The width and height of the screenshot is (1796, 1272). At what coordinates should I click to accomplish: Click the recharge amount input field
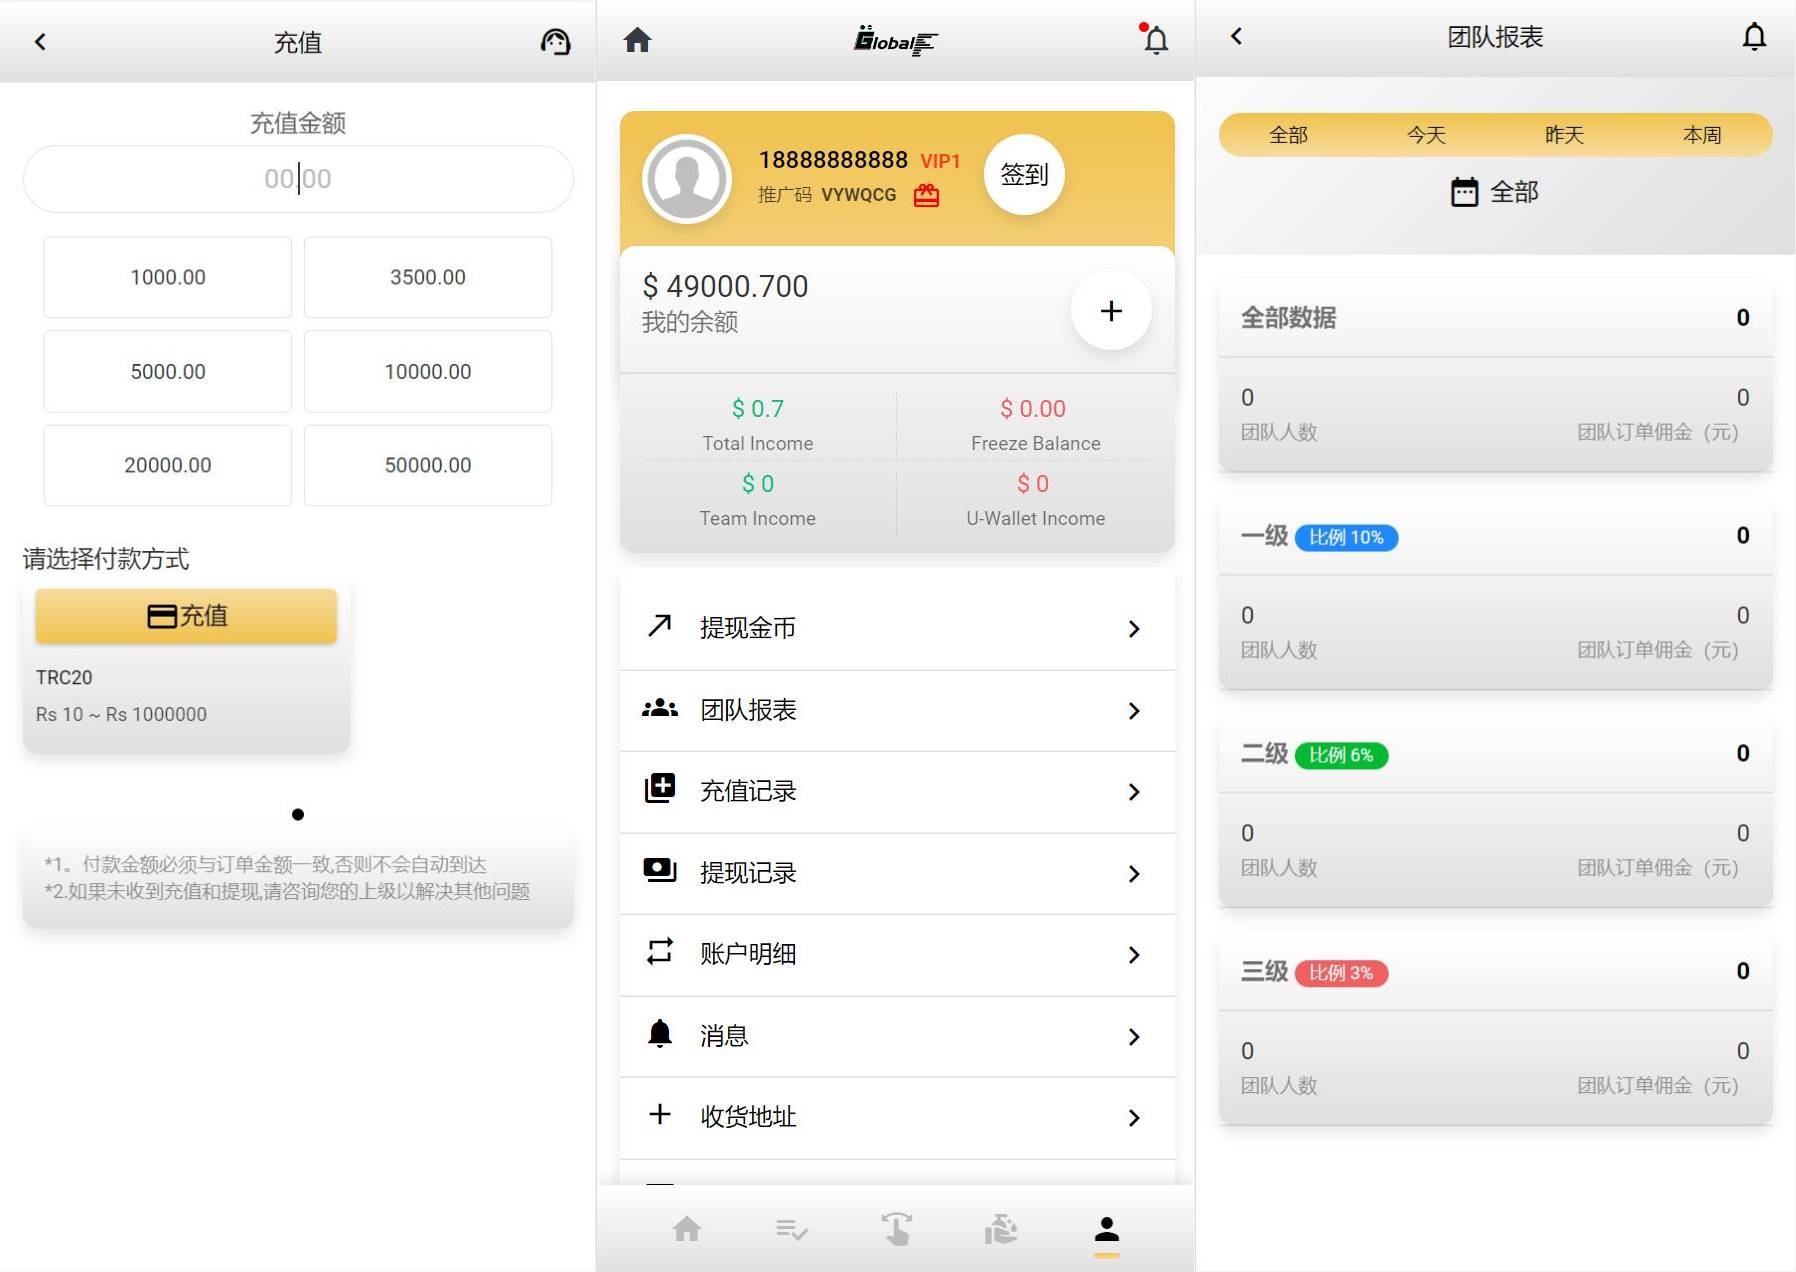click(298, 179)
